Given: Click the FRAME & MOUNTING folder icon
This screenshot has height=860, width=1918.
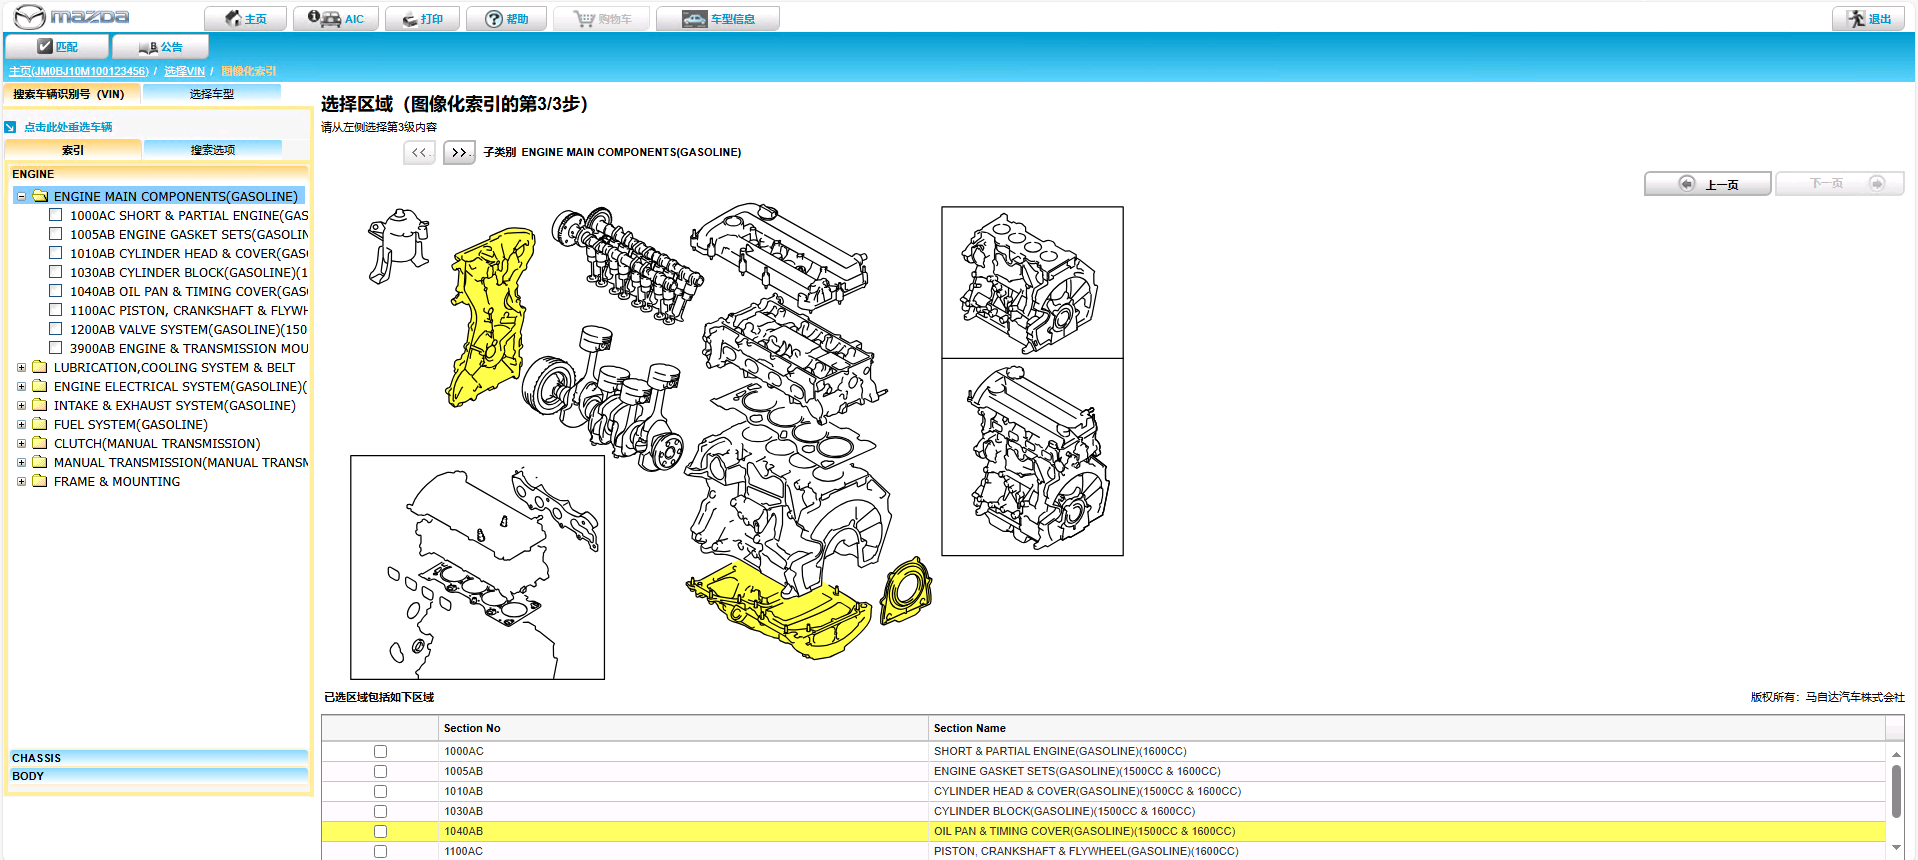Looking at the screenshot, I should (x=40, y=481).
